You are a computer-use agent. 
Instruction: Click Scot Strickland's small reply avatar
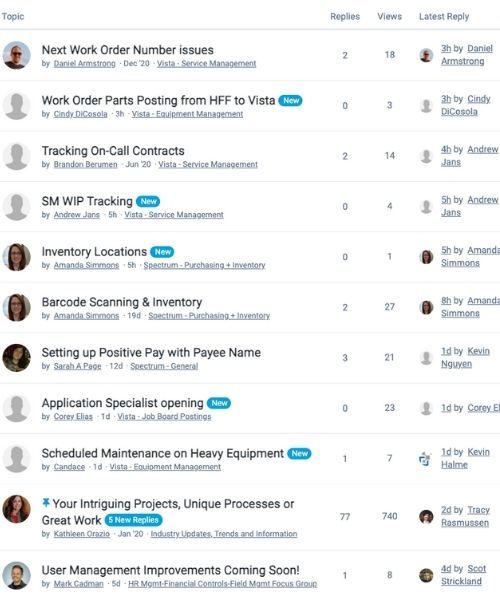pos(426,575)
